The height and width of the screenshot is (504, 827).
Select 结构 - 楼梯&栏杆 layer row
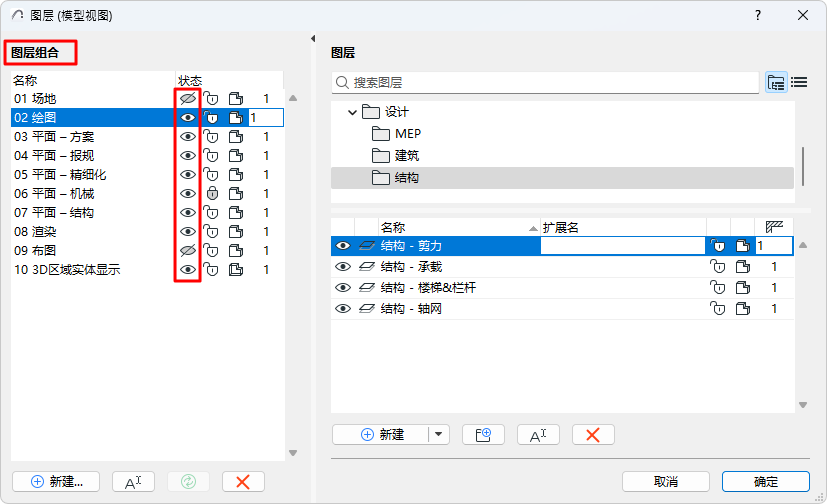coord(562,288)
